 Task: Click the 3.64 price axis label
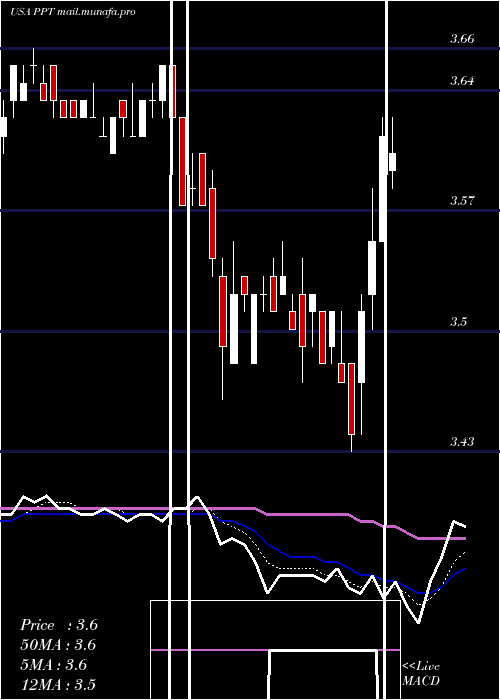click(x=462, y=81)
